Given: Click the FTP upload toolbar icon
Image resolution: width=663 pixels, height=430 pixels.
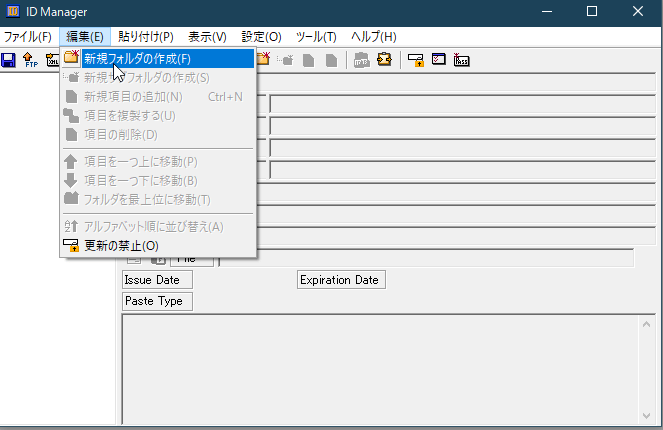Looking at the screenshot, I should click(x=30, y=60).
